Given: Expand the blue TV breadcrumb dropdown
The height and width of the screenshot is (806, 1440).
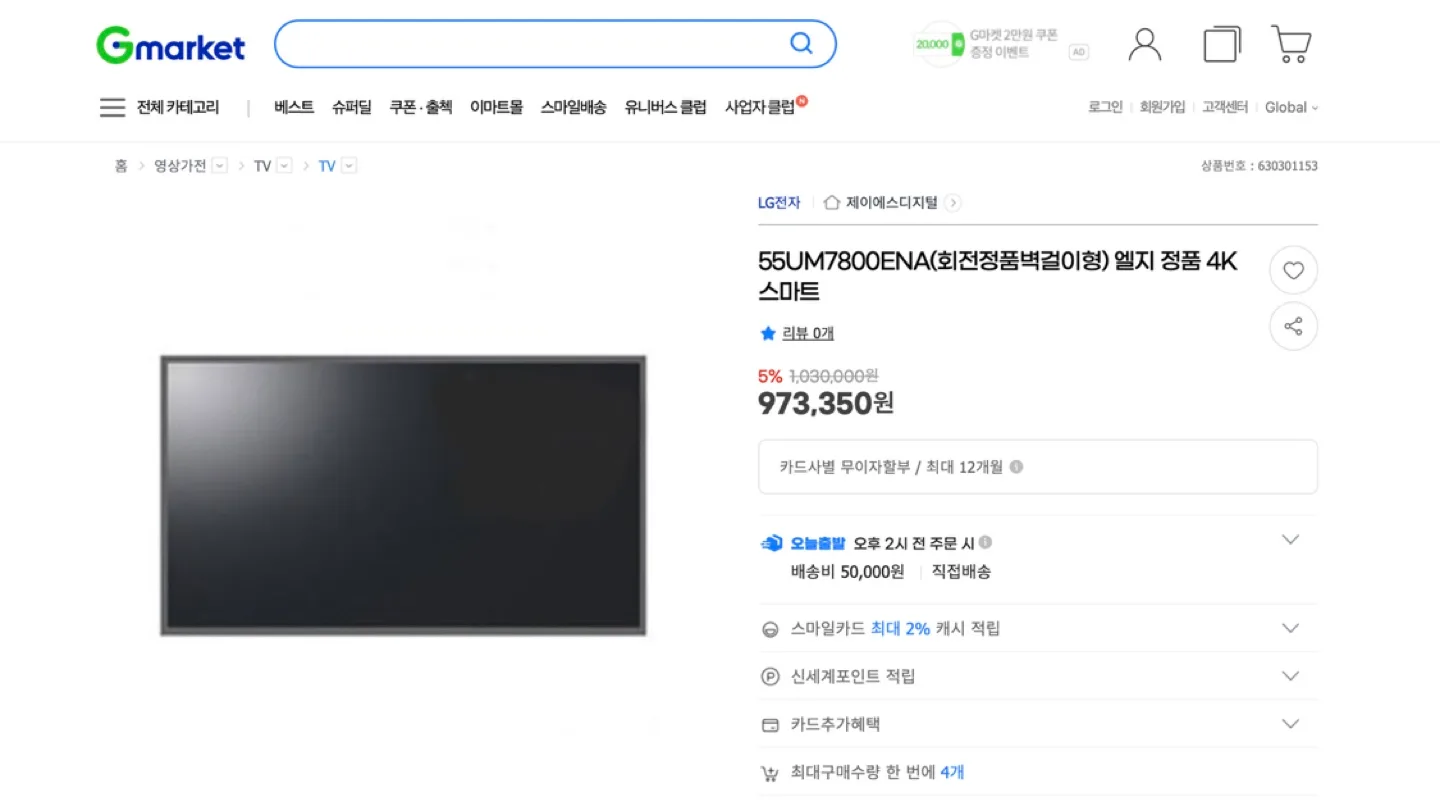Looking at the screenshot, I should pyautogui.click(x=348, y=166).
